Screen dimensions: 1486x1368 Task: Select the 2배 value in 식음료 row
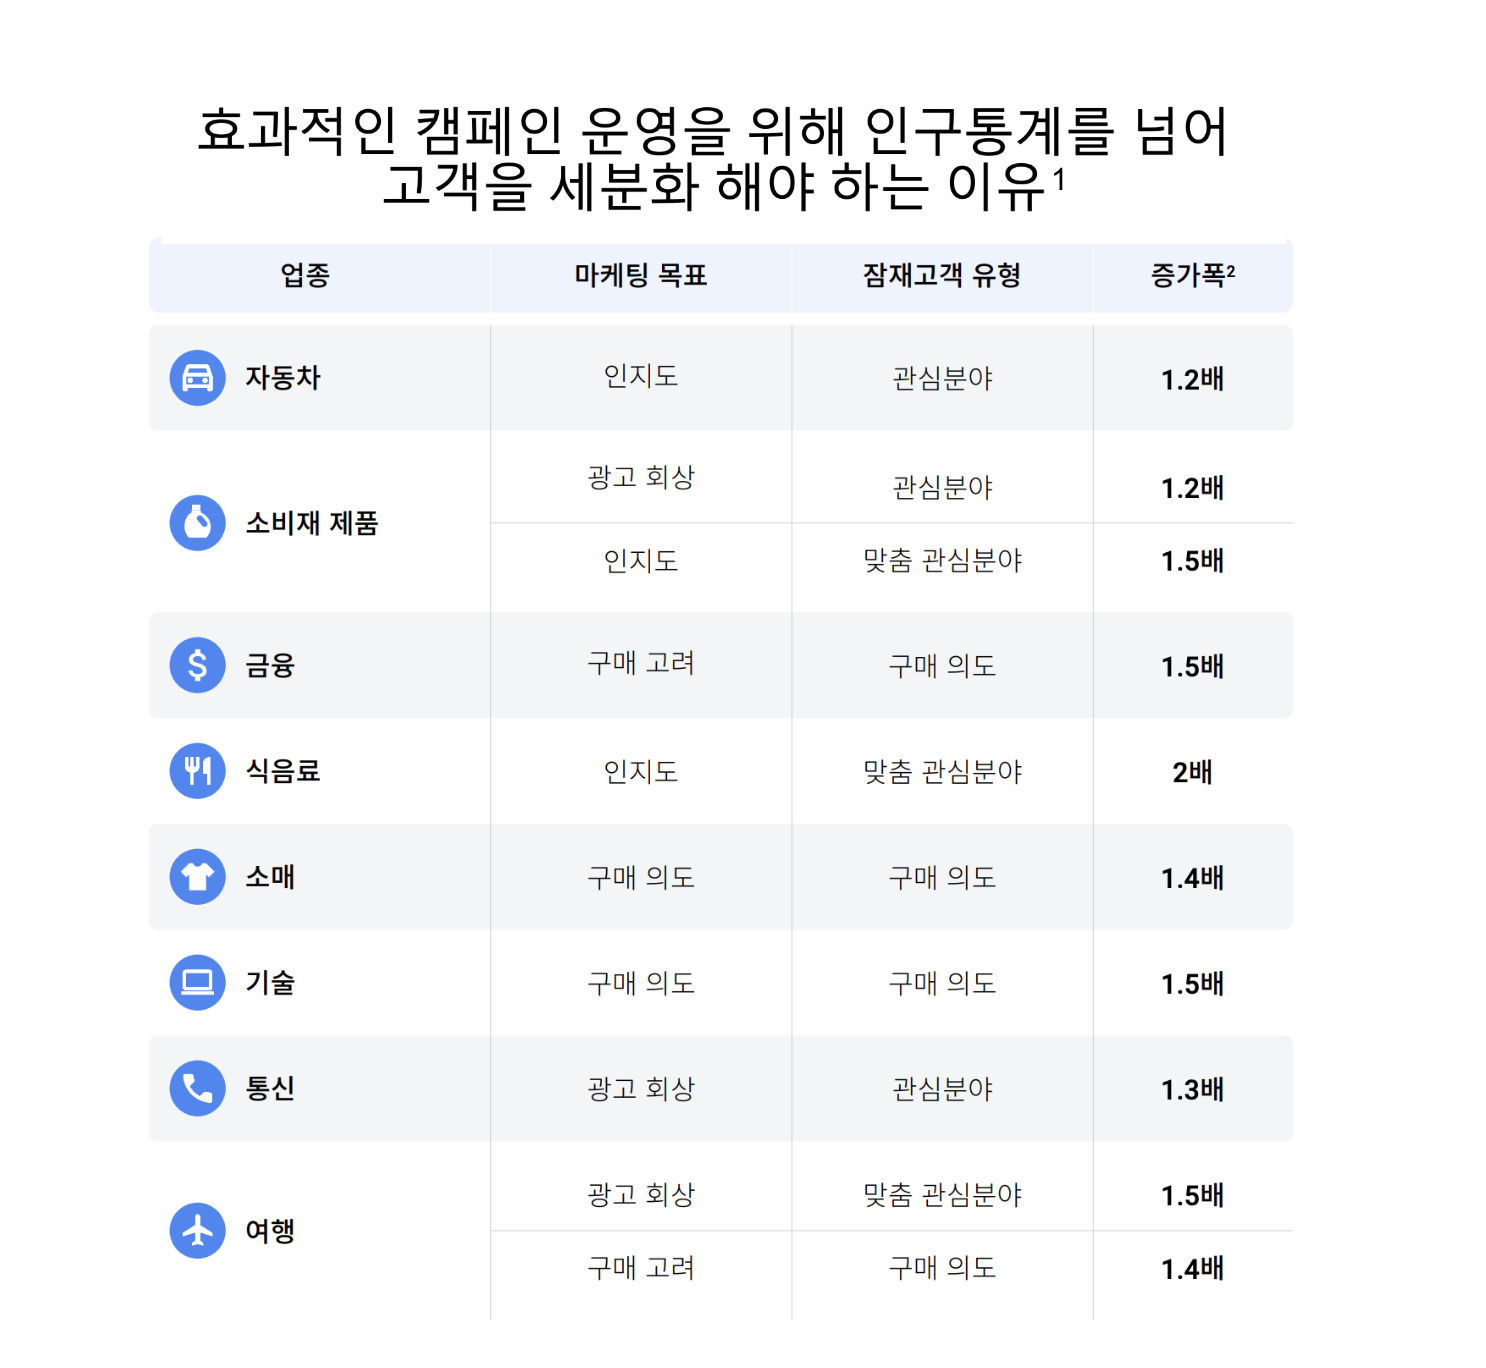click(1193, 772)
